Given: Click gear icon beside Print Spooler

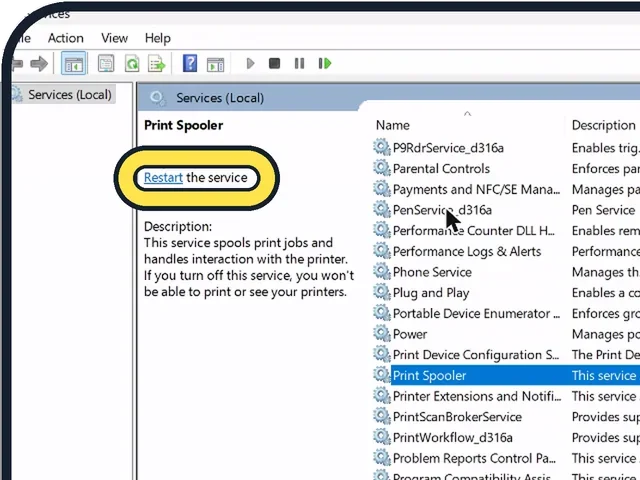Looking at the screenshot, I should pos(382,375).
